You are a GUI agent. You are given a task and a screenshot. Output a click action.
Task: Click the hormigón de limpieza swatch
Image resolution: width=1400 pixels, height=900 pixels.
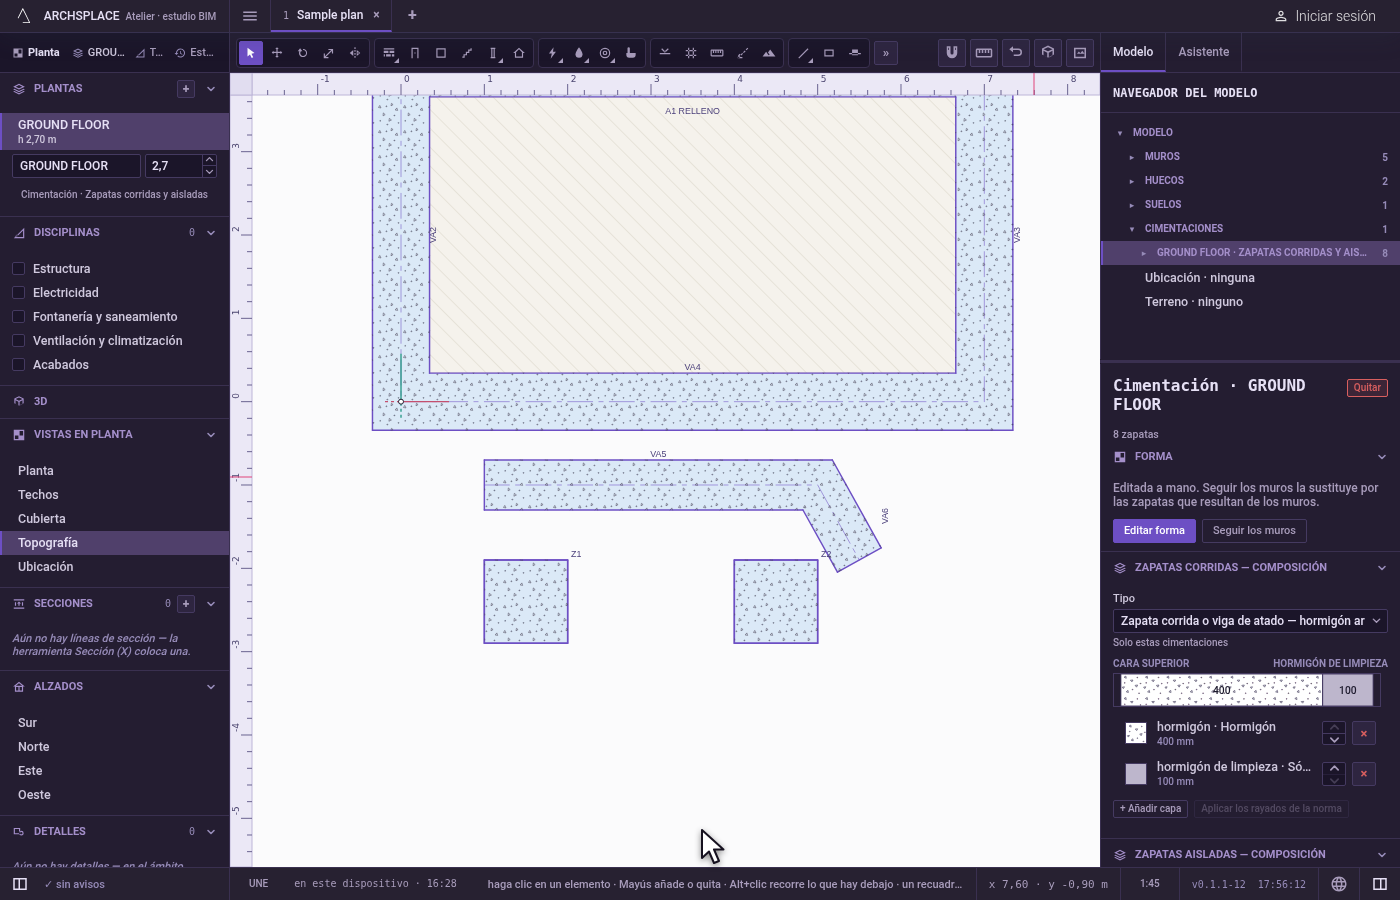click(1136, 774)
